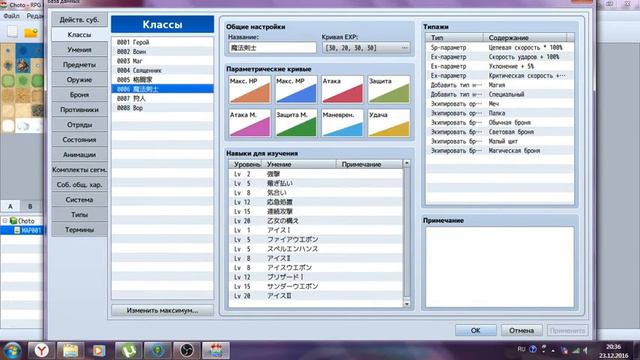Click the skills list scroll down arrow

pyautogui.click(x=407, y=304)
